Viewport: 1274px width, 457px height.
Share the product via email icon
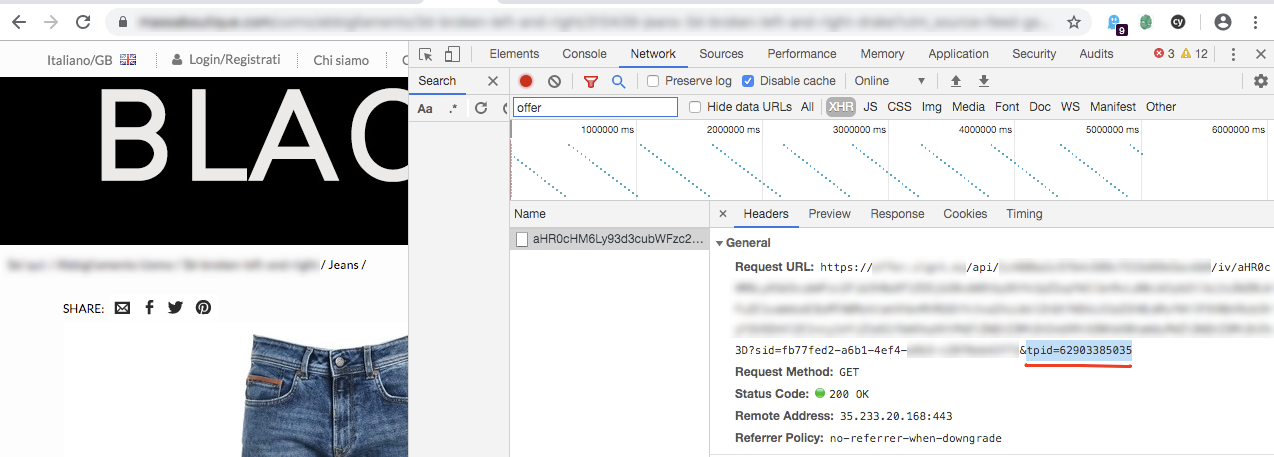(x=122, y=308)
